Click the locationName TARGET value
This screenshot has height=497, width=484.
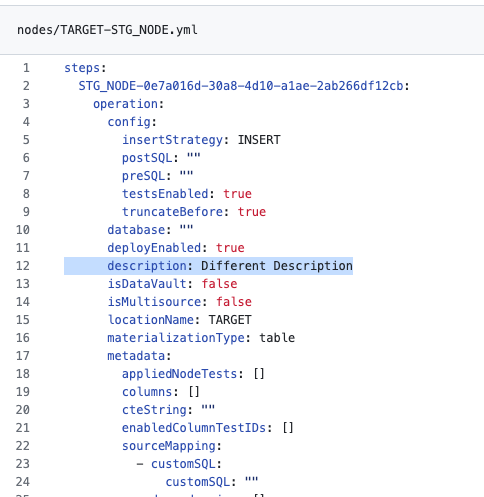click(x=230, y=320)
